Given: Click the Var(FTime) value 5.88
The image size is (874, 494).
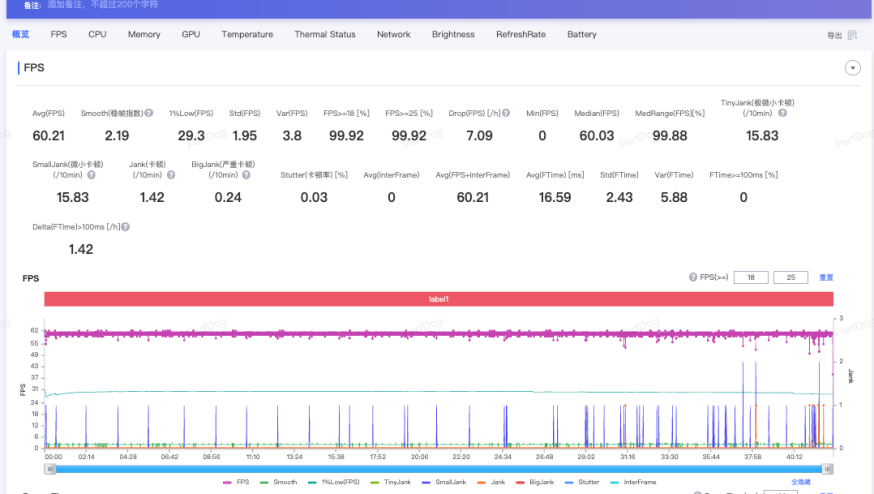Looking at the screenshot, I should click(674, 197).
